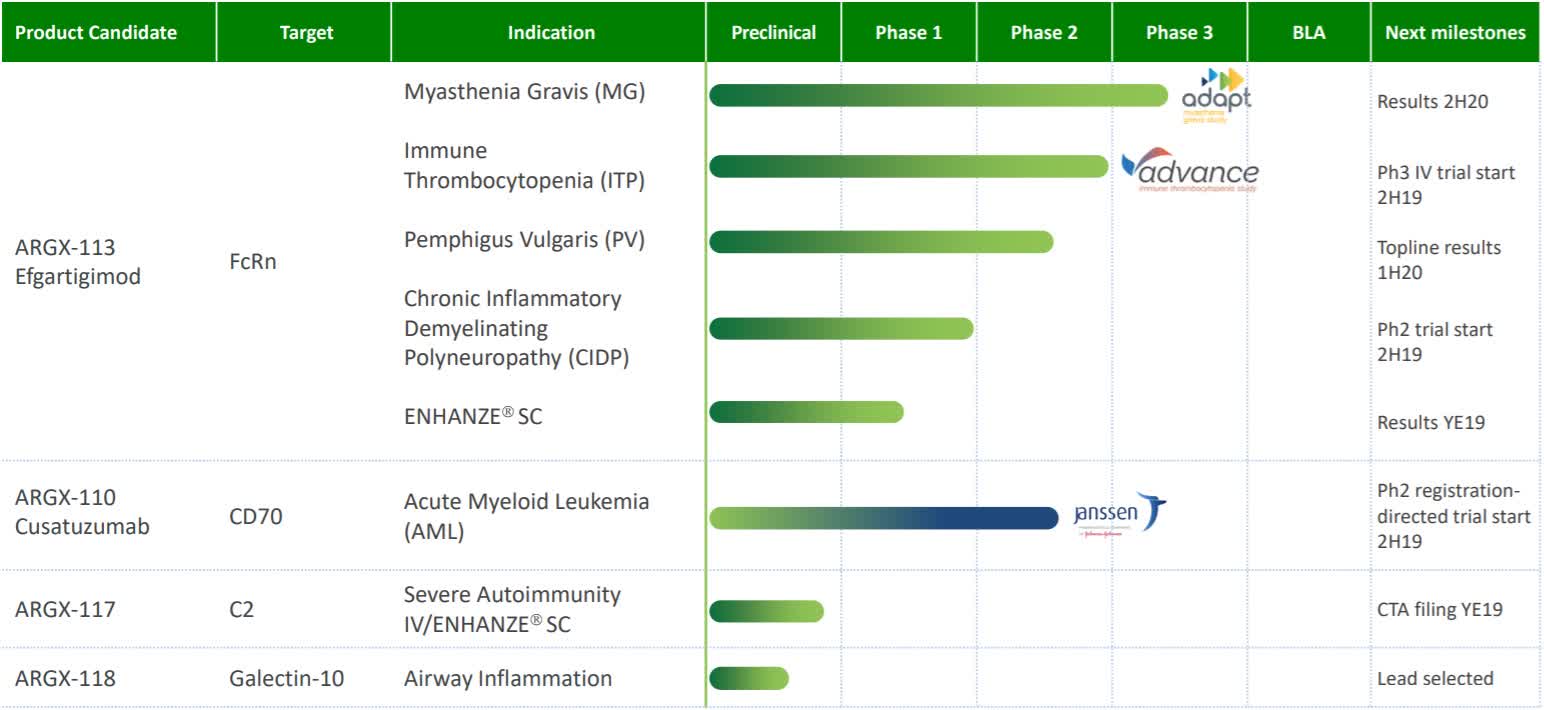The image size is (1544, 710).
Task: Click the Severe Autoimmunity IV/ENHANZE SC indication
Action: tap(512, 609)
